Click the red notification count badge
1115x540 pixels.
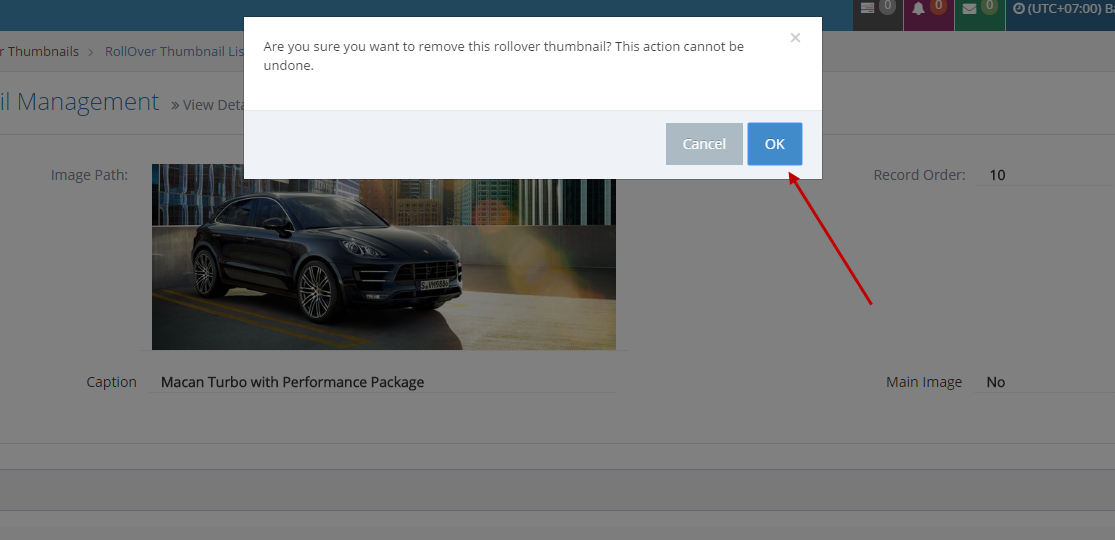coord(938,6)
